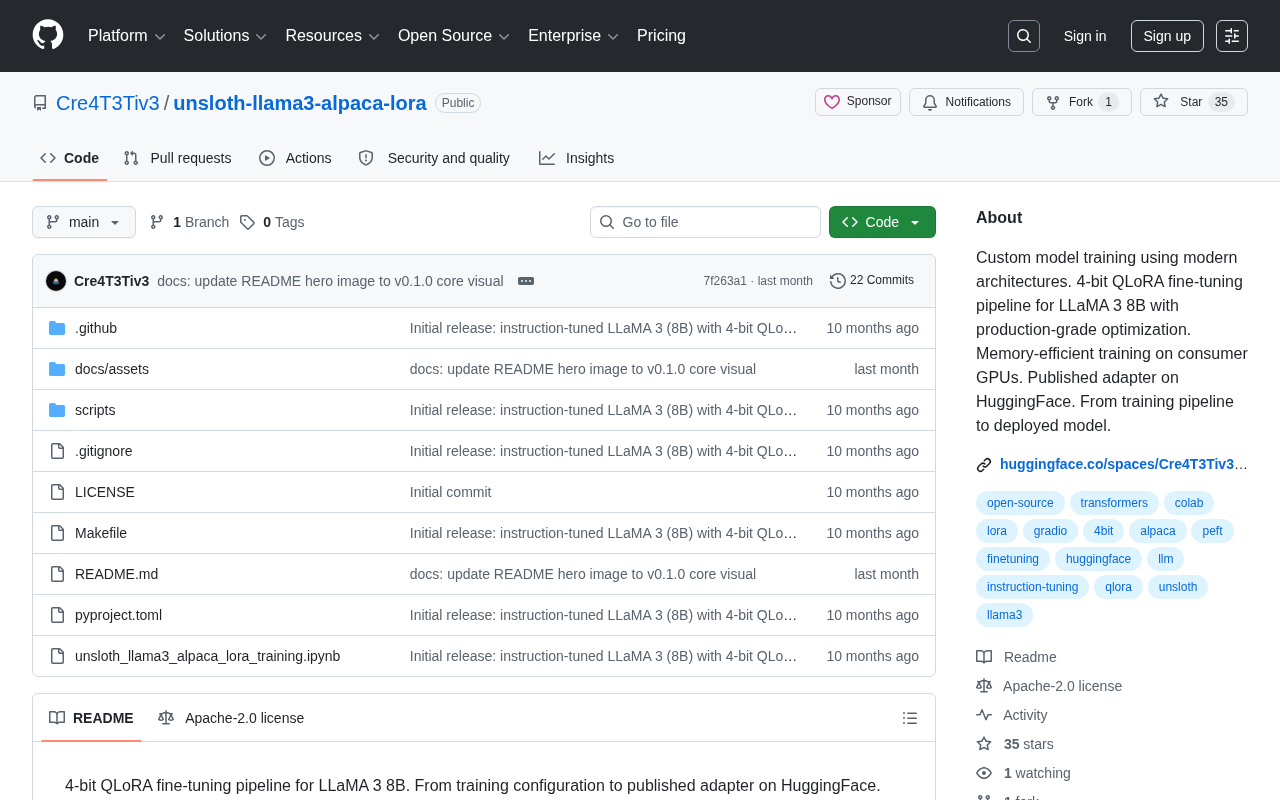Click the Sponsor button
The image size is (1280, 800).
pos(858,102)
